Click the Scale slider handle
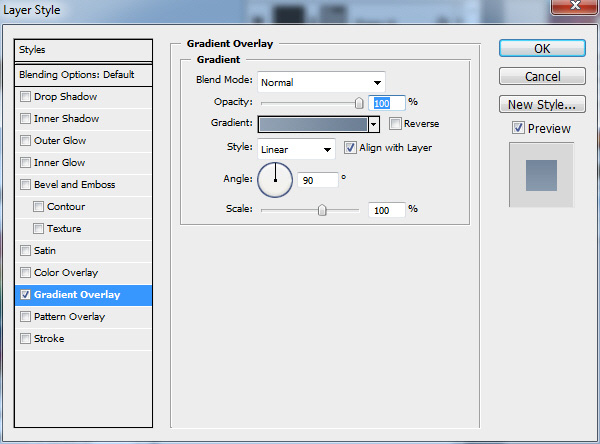This screenshot has width=600, height=444. pos(322,210)
